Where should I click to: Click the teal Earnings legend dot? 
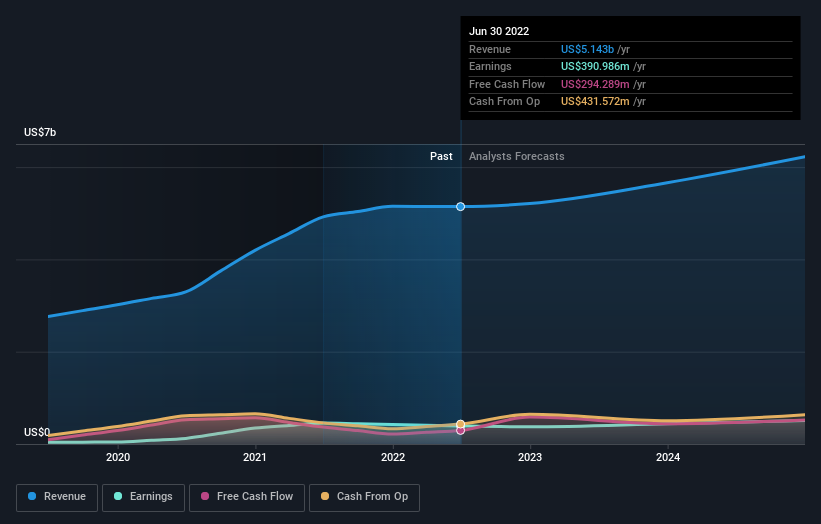[118, 496]
